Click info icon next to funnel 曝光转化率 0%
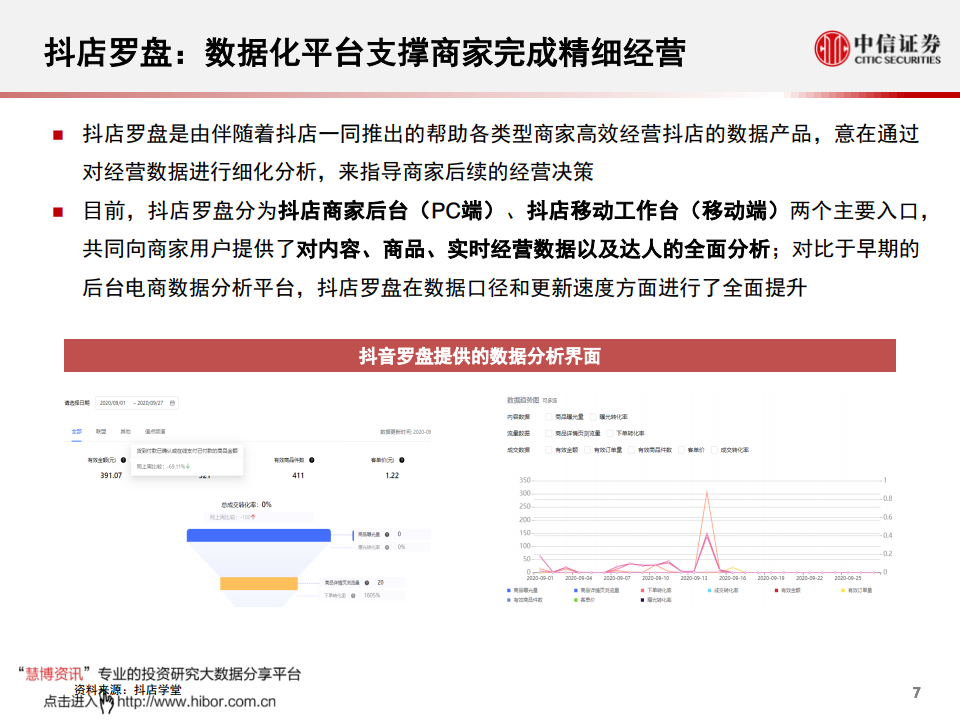Viewport: 960px width, 720px height. pyautogui.click(x=387, y=547)
